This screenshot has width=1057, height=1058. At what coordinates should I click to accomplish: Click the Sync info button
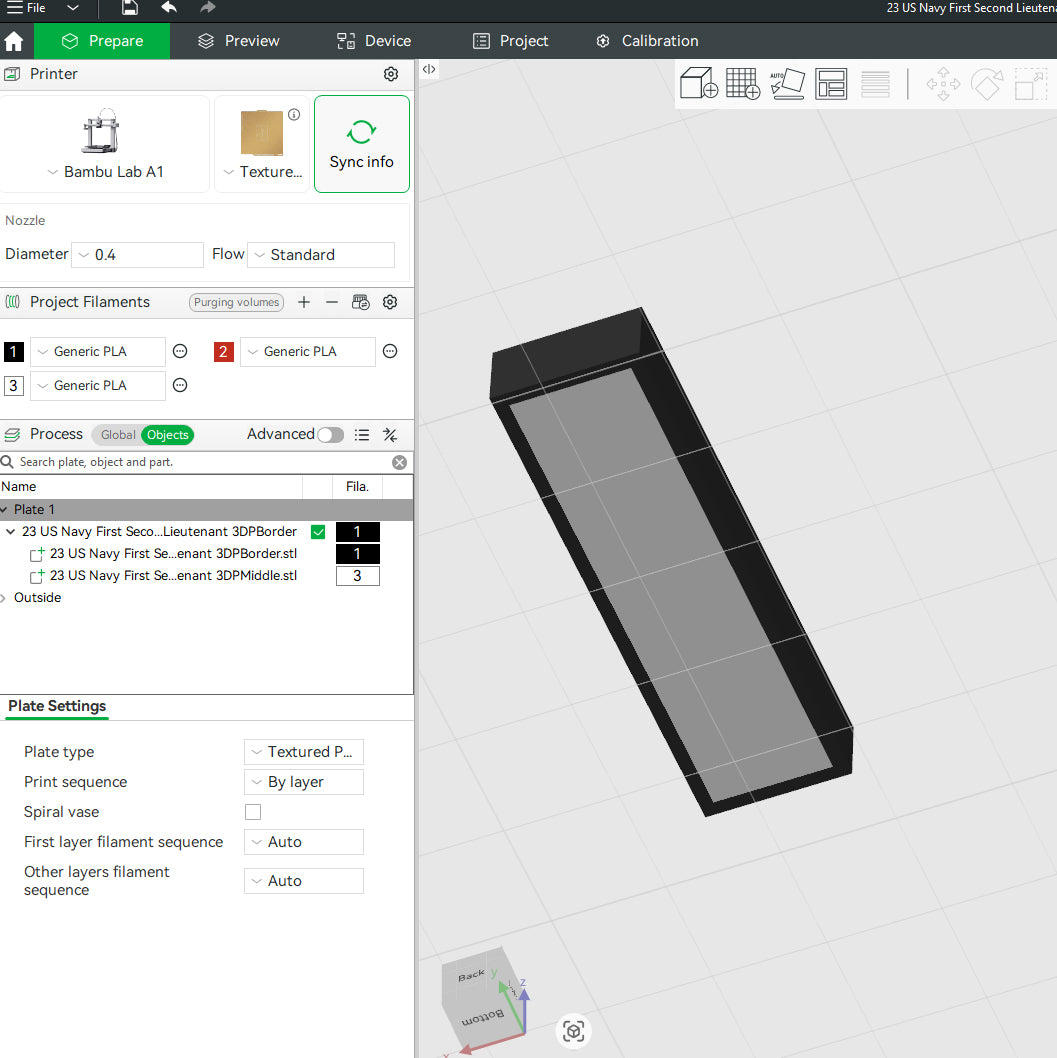(361, 144)
